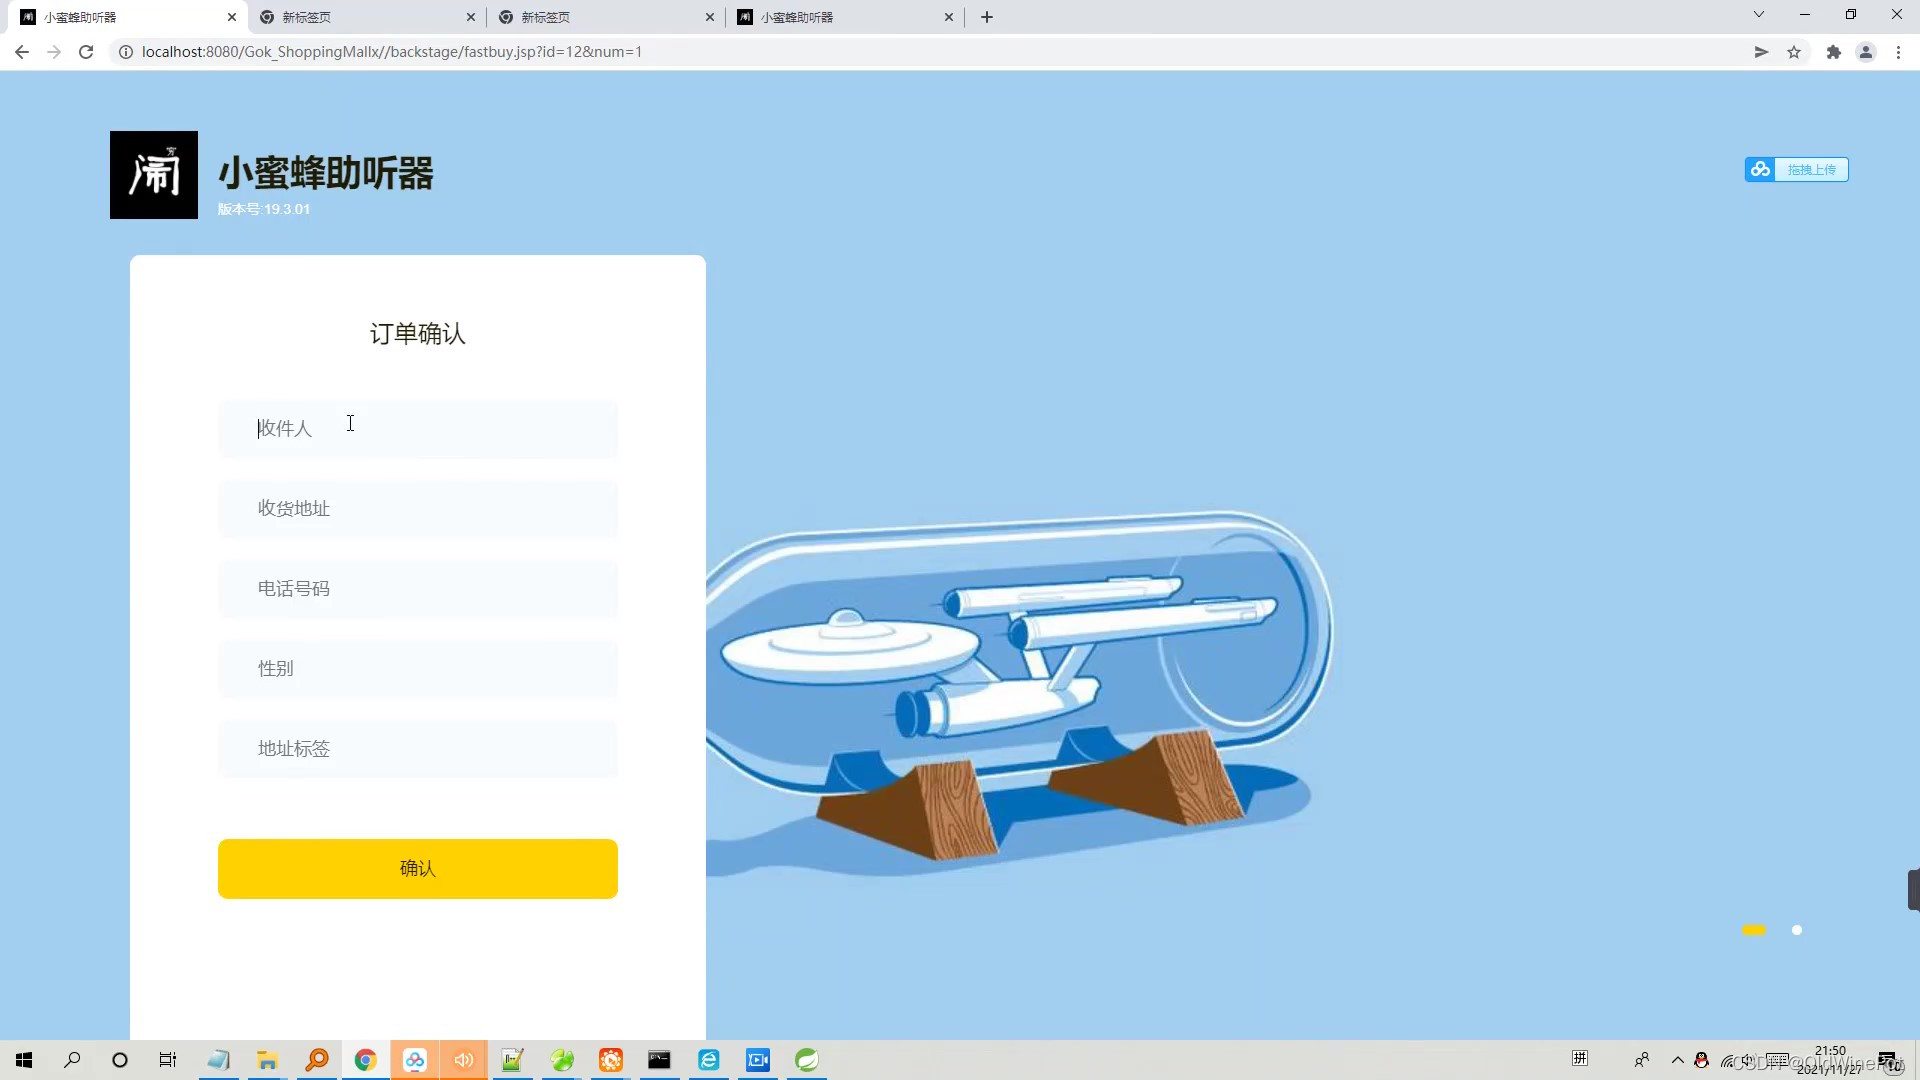Switch to Chrome on the taskbar
This screenshot has width=1920, height=1080.
[x=366, y=1060]
